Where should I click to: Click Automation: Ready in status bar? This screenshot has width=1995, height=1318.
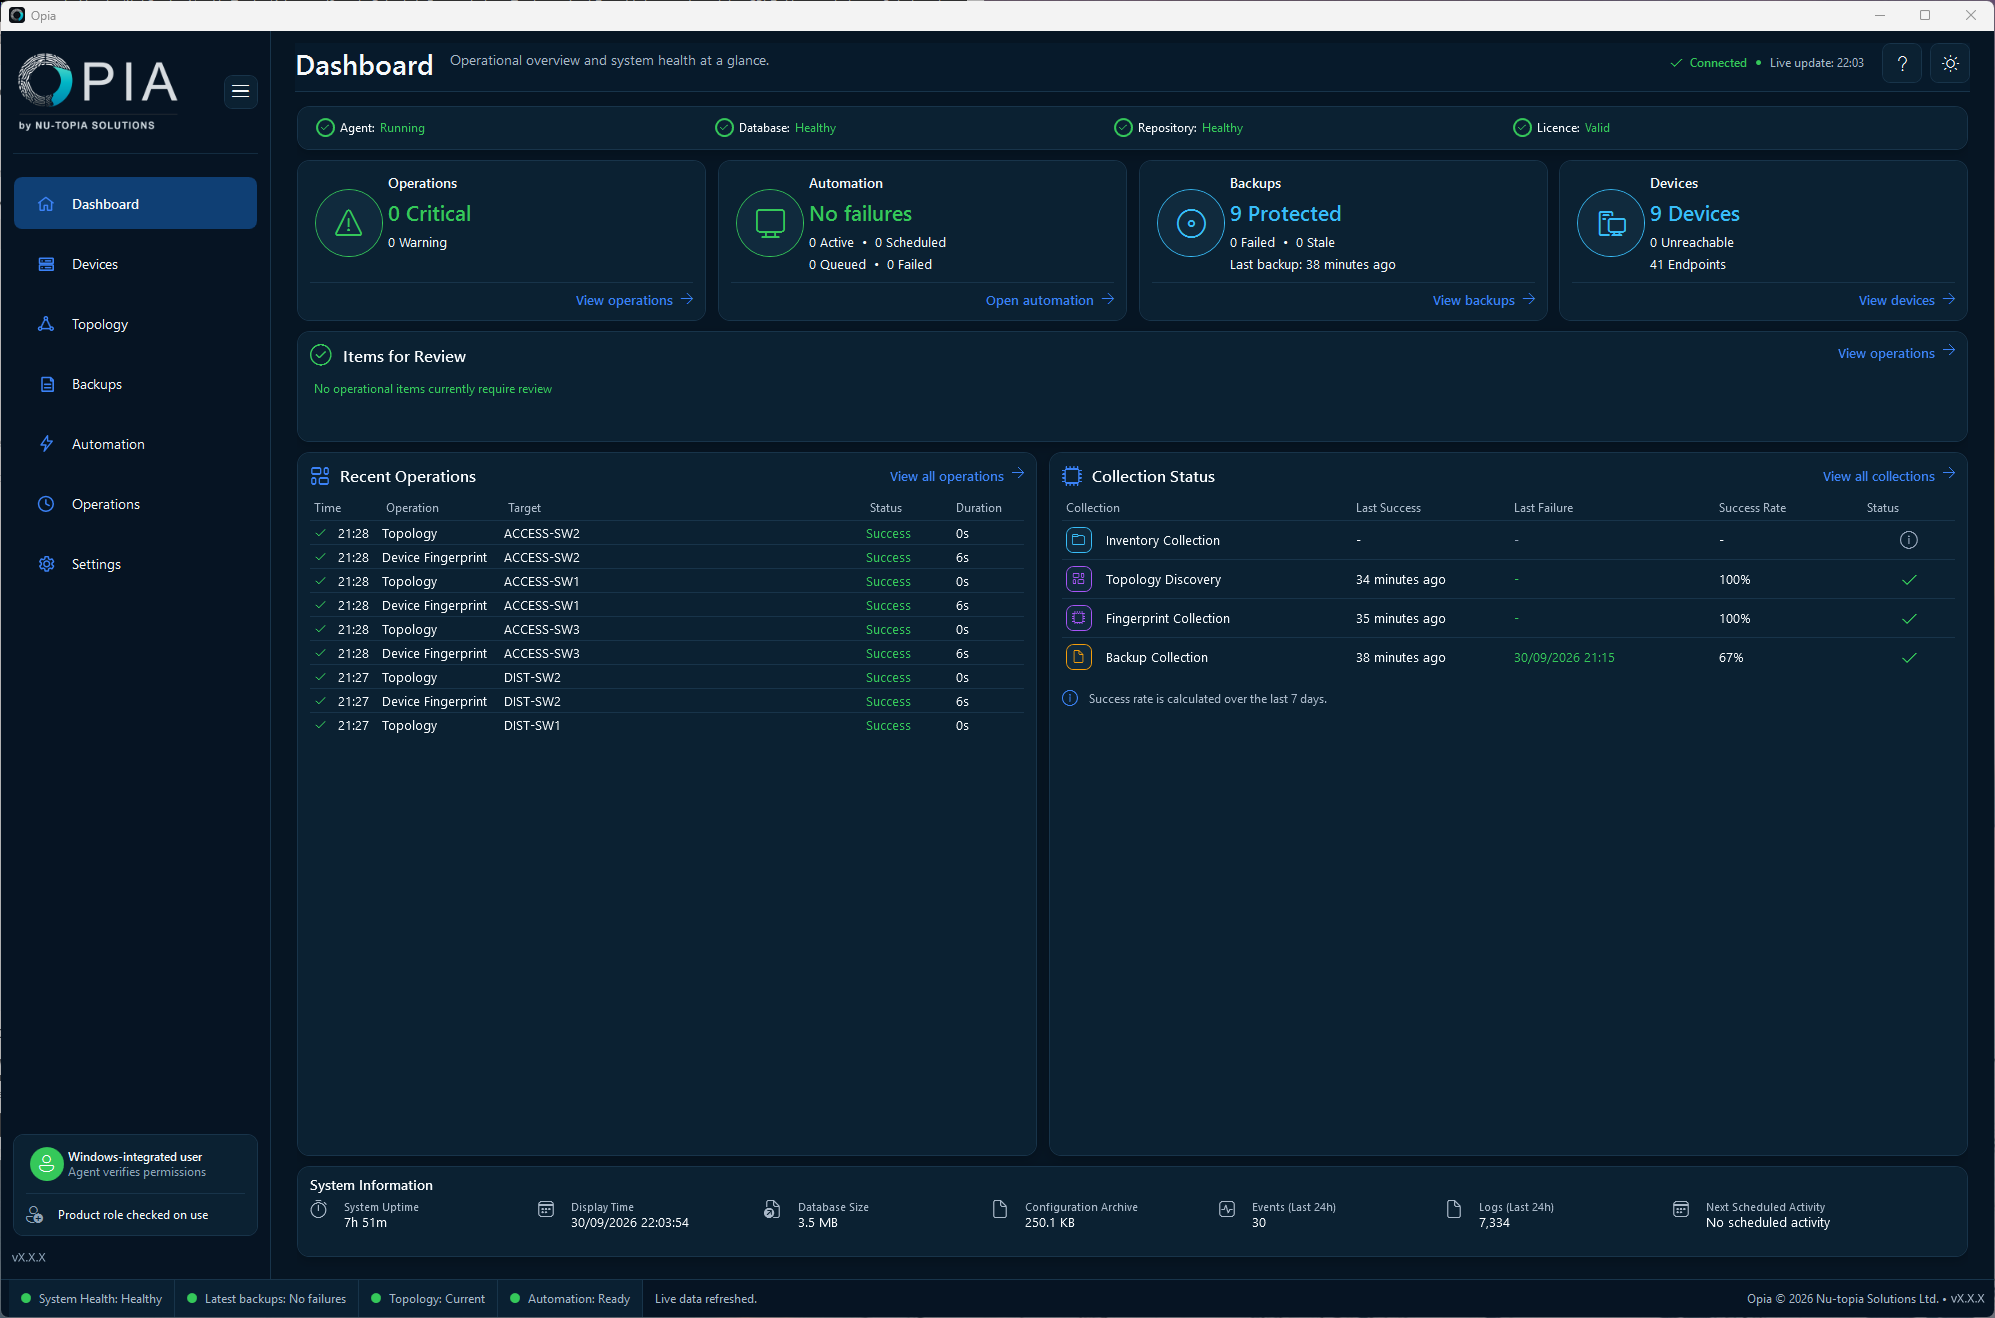coord(569,1299)
